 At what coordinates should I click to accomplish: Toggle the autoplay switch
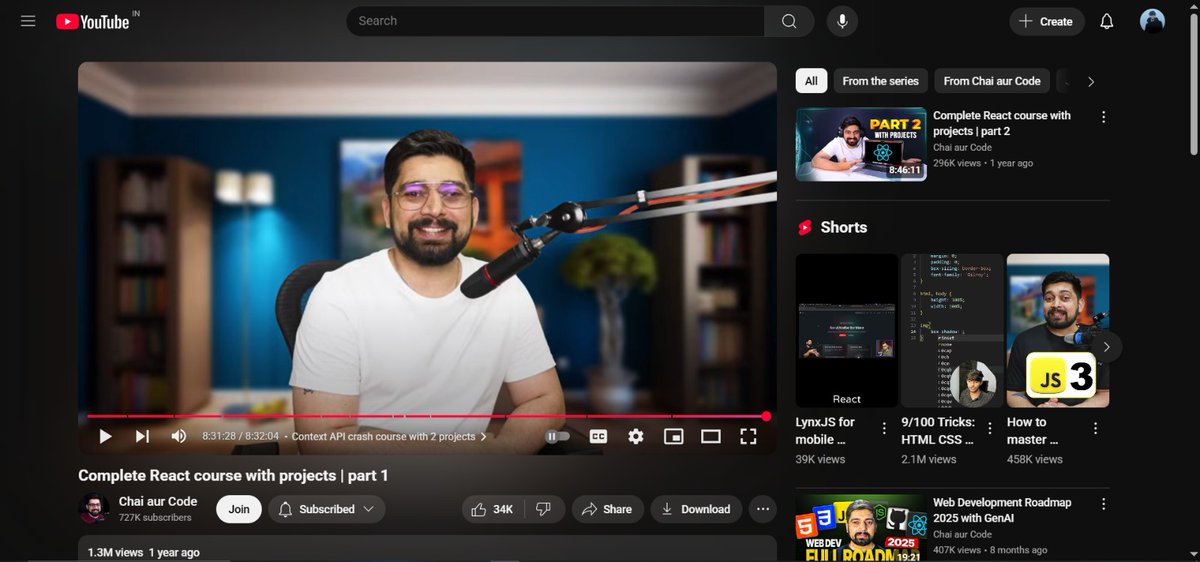557,436
